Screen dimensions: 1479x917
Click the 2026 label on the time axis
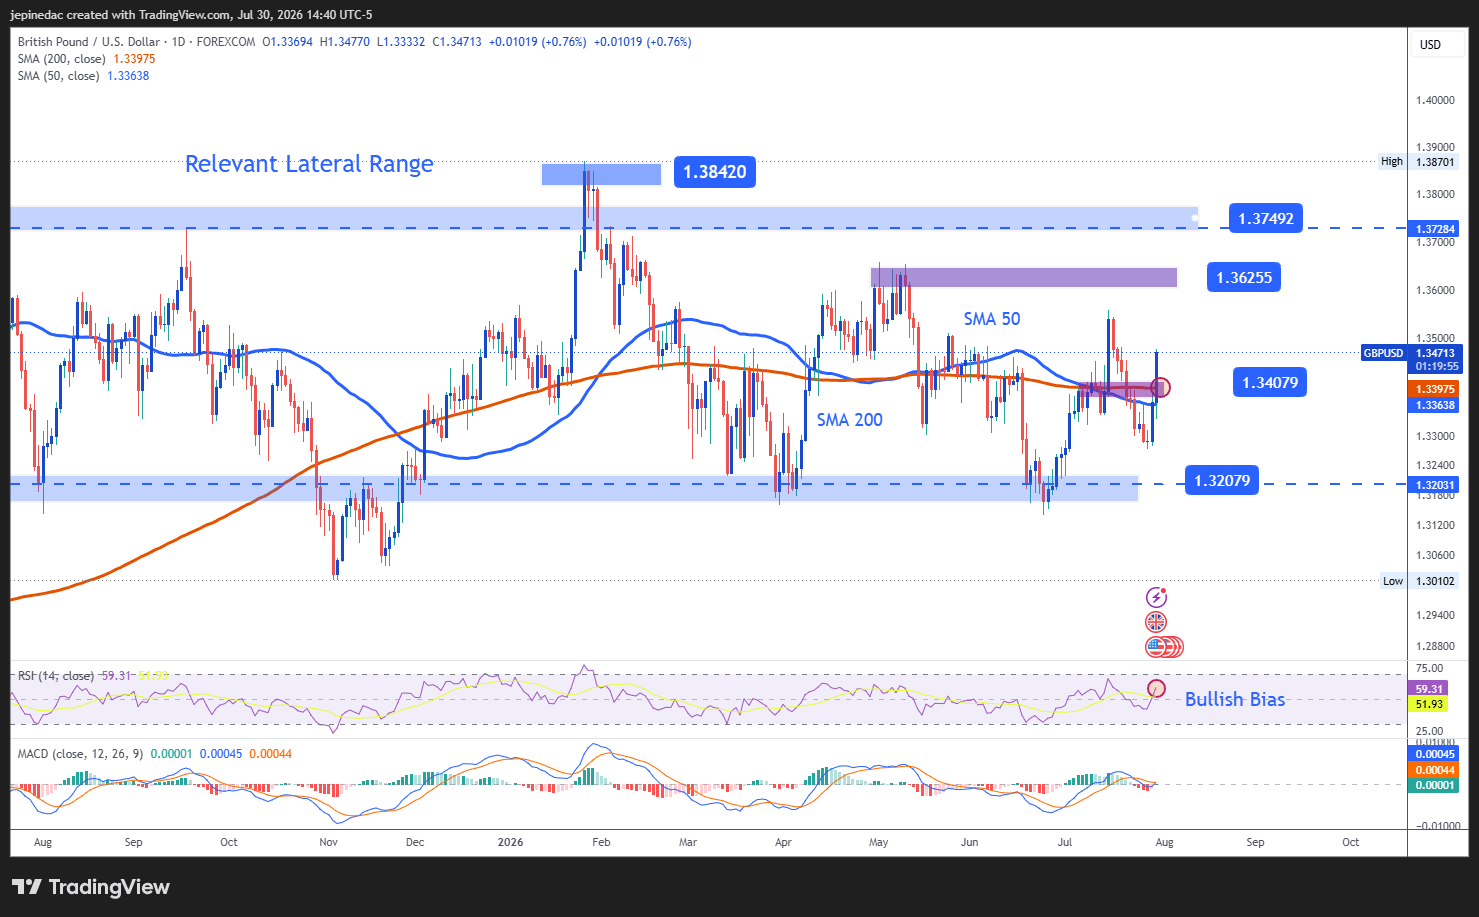pyautogui.click(x=510, y=842)
